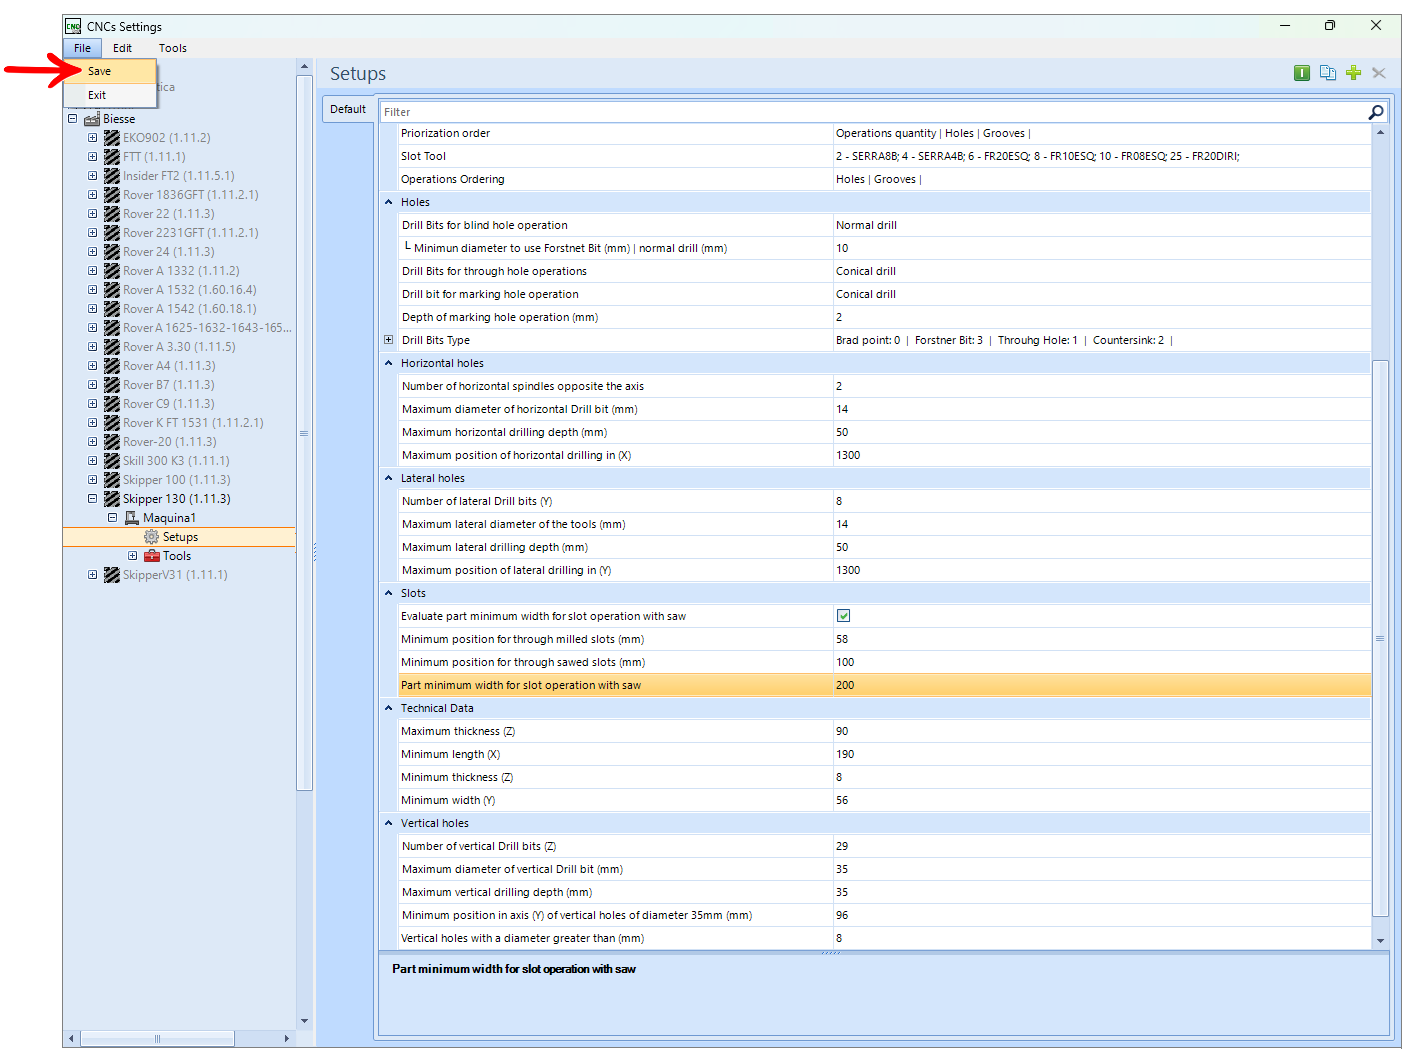The height and width of the screenshot is (1060, 1423).
Task: Click the Maquina1 machine icon
Action: click(131, 518)
